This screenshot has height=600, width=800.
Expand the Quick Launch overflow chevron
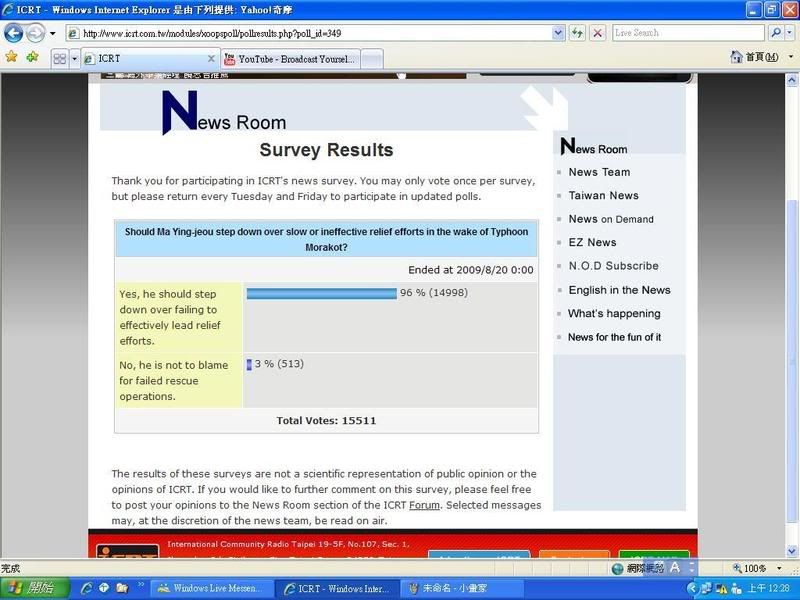coord(140,585)
